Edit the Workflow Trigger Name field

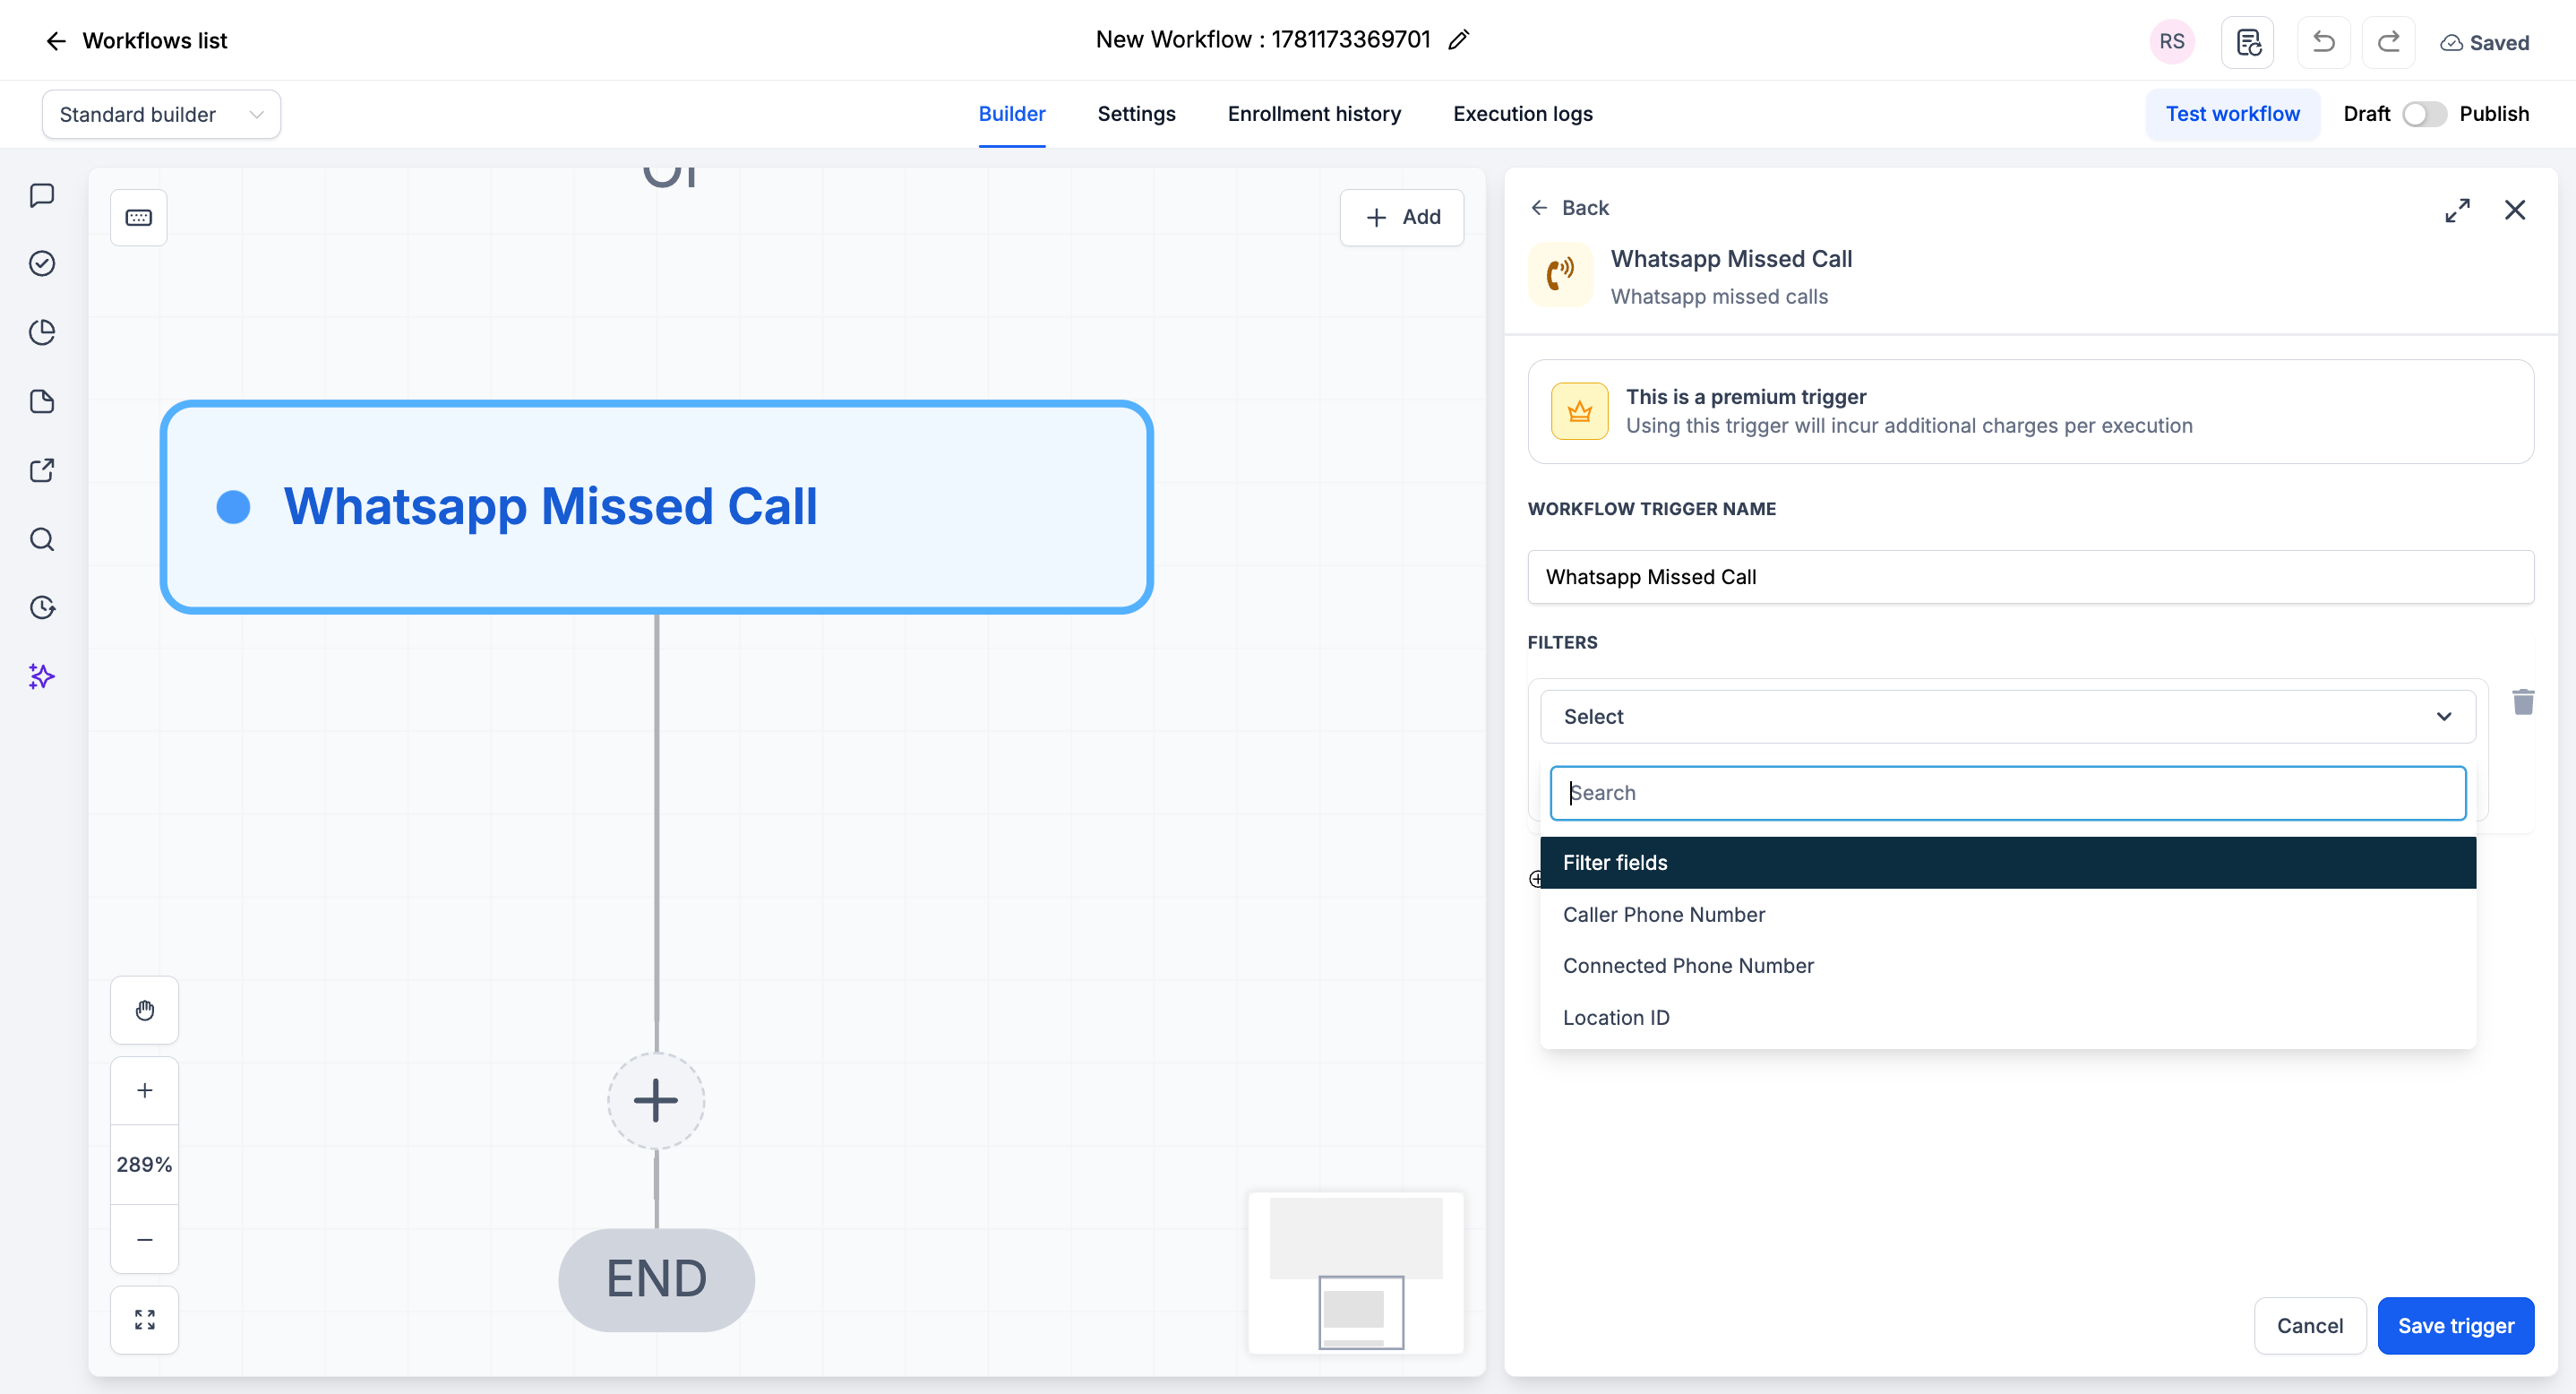click(2031, 577)
